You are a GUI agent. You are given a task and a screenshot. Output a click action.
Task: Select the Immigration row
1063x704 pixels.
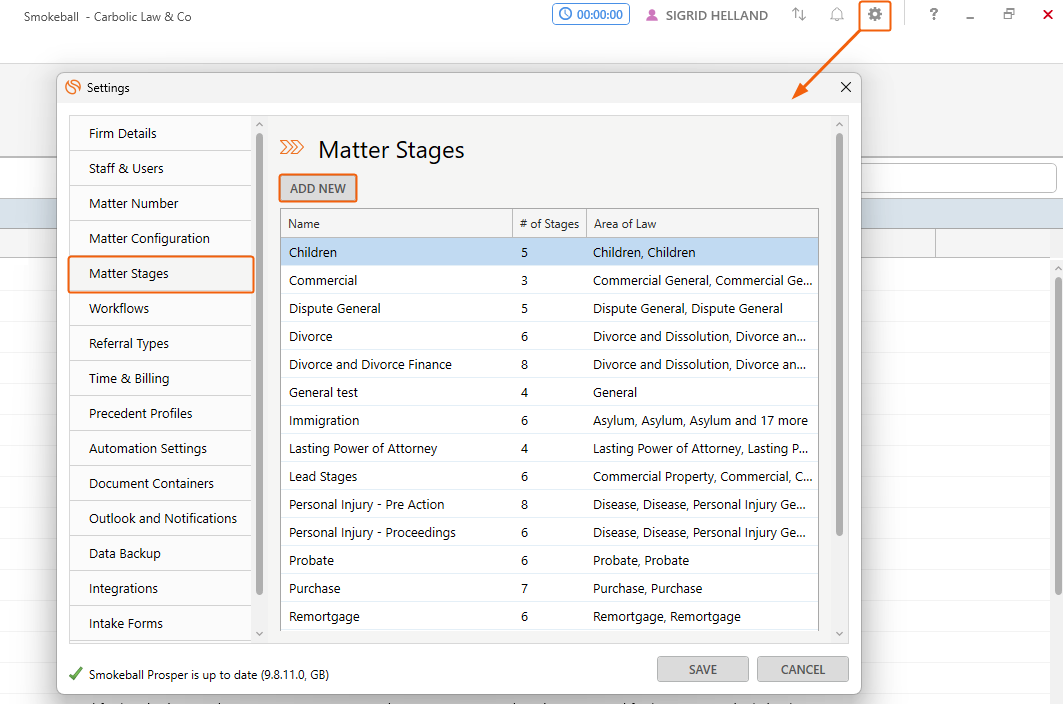pyautogui.click(x=549, y=421)
